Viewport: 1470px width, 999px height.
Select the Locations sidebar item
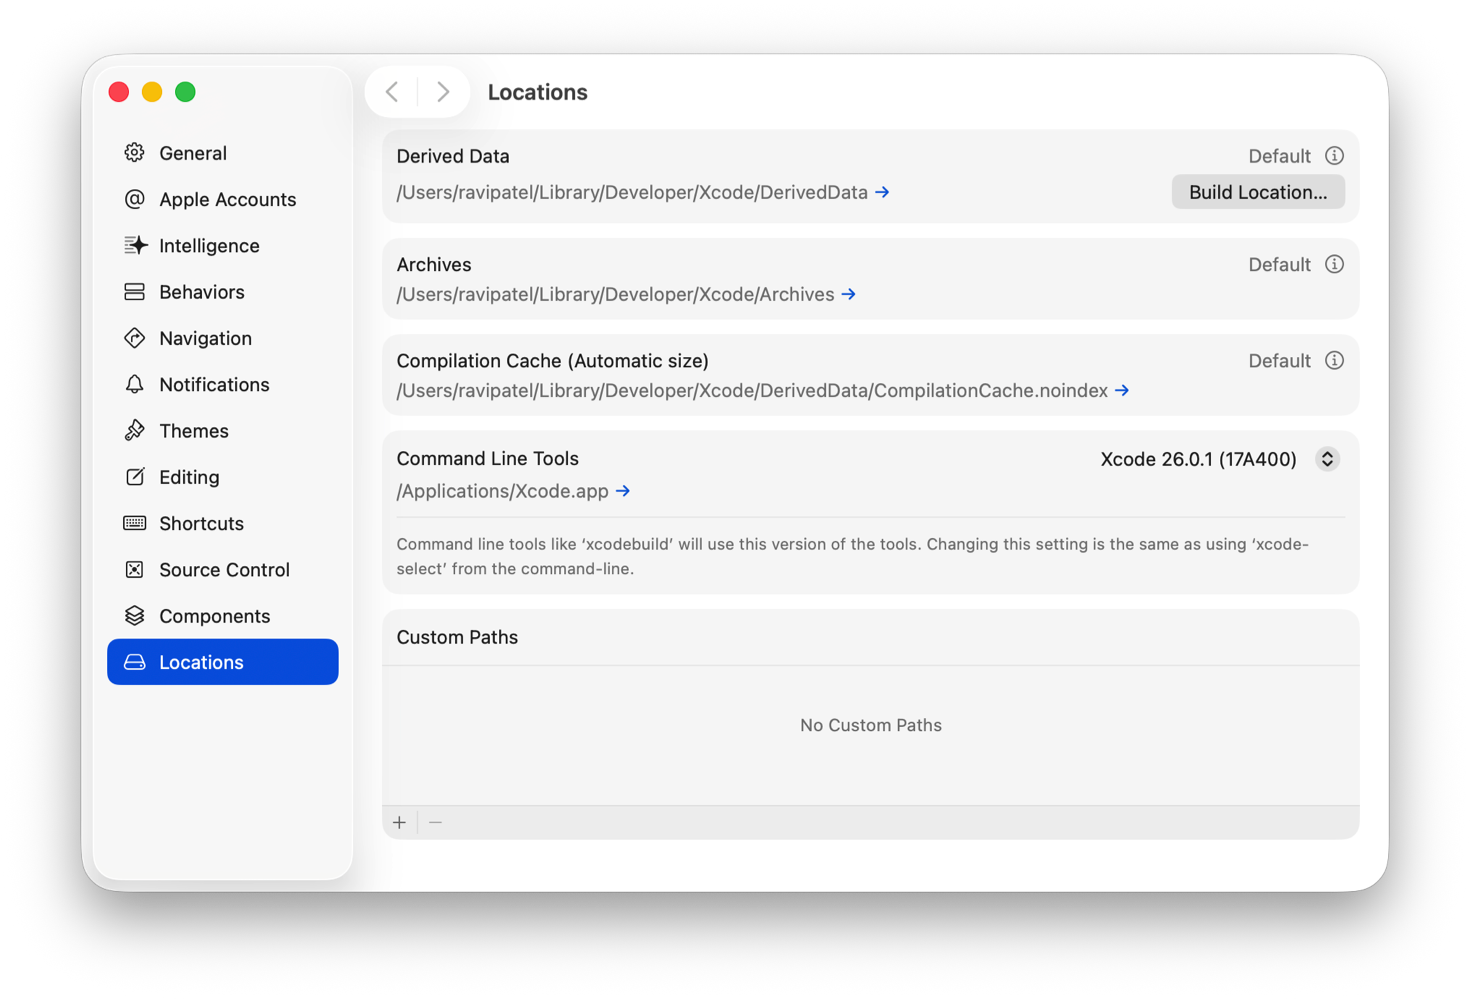point(223,662)
